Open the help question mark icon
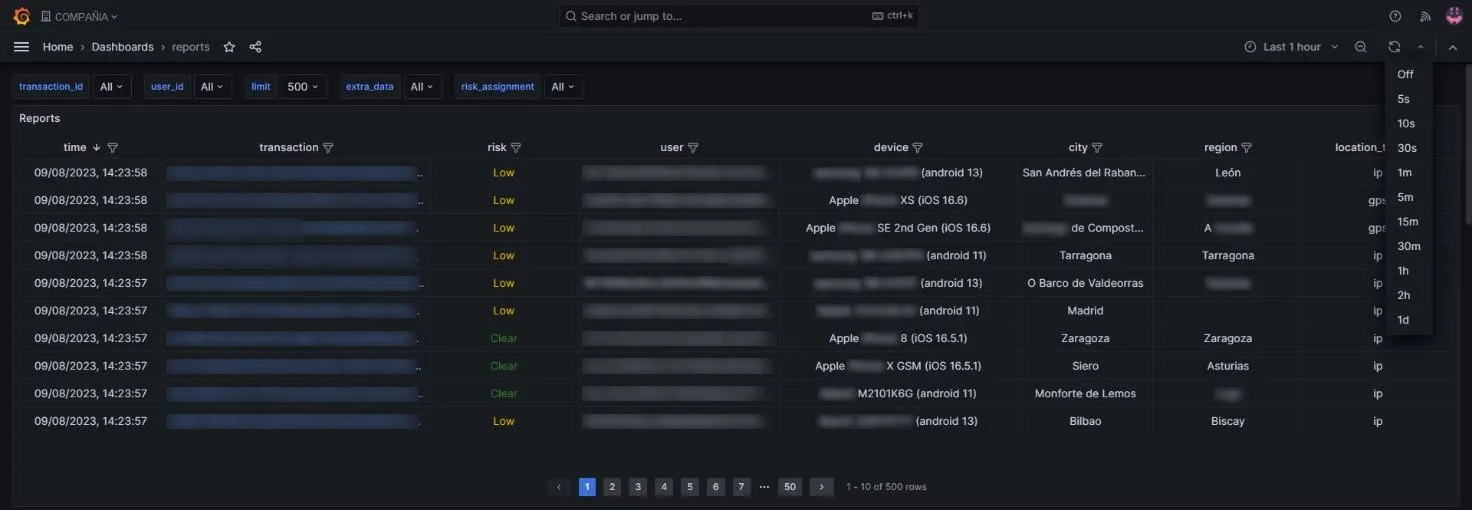The width and height of the screenshot is (1472, 510). pos(1396,16)
